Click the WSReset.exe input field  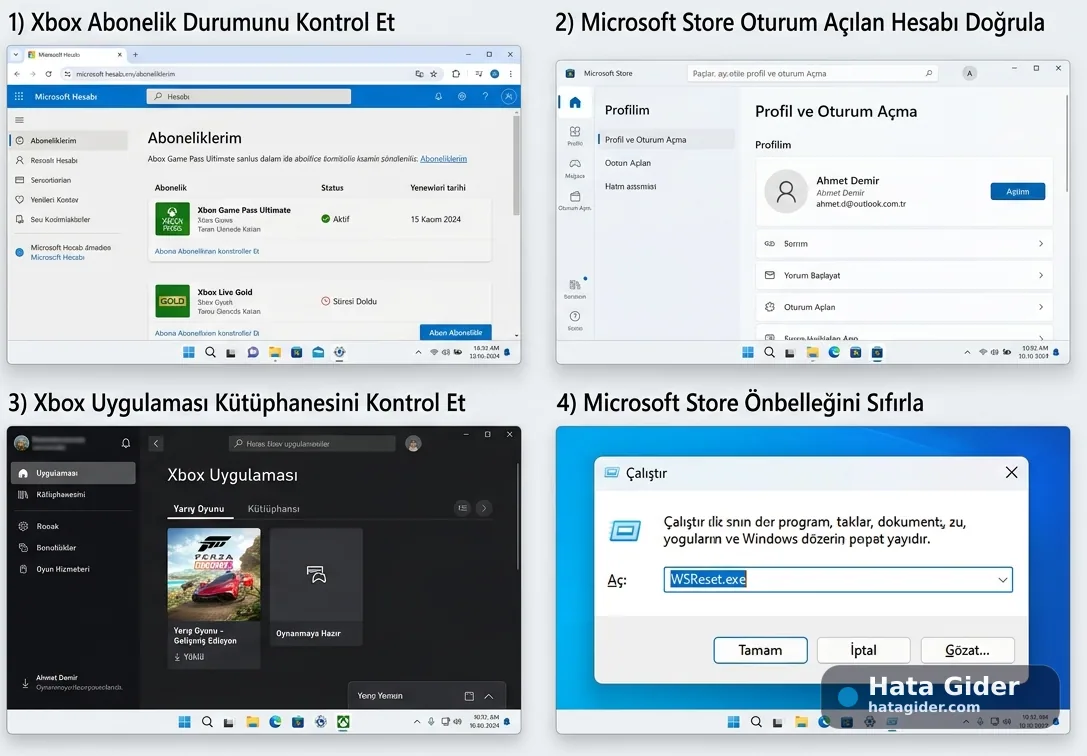tap(837, 579)
